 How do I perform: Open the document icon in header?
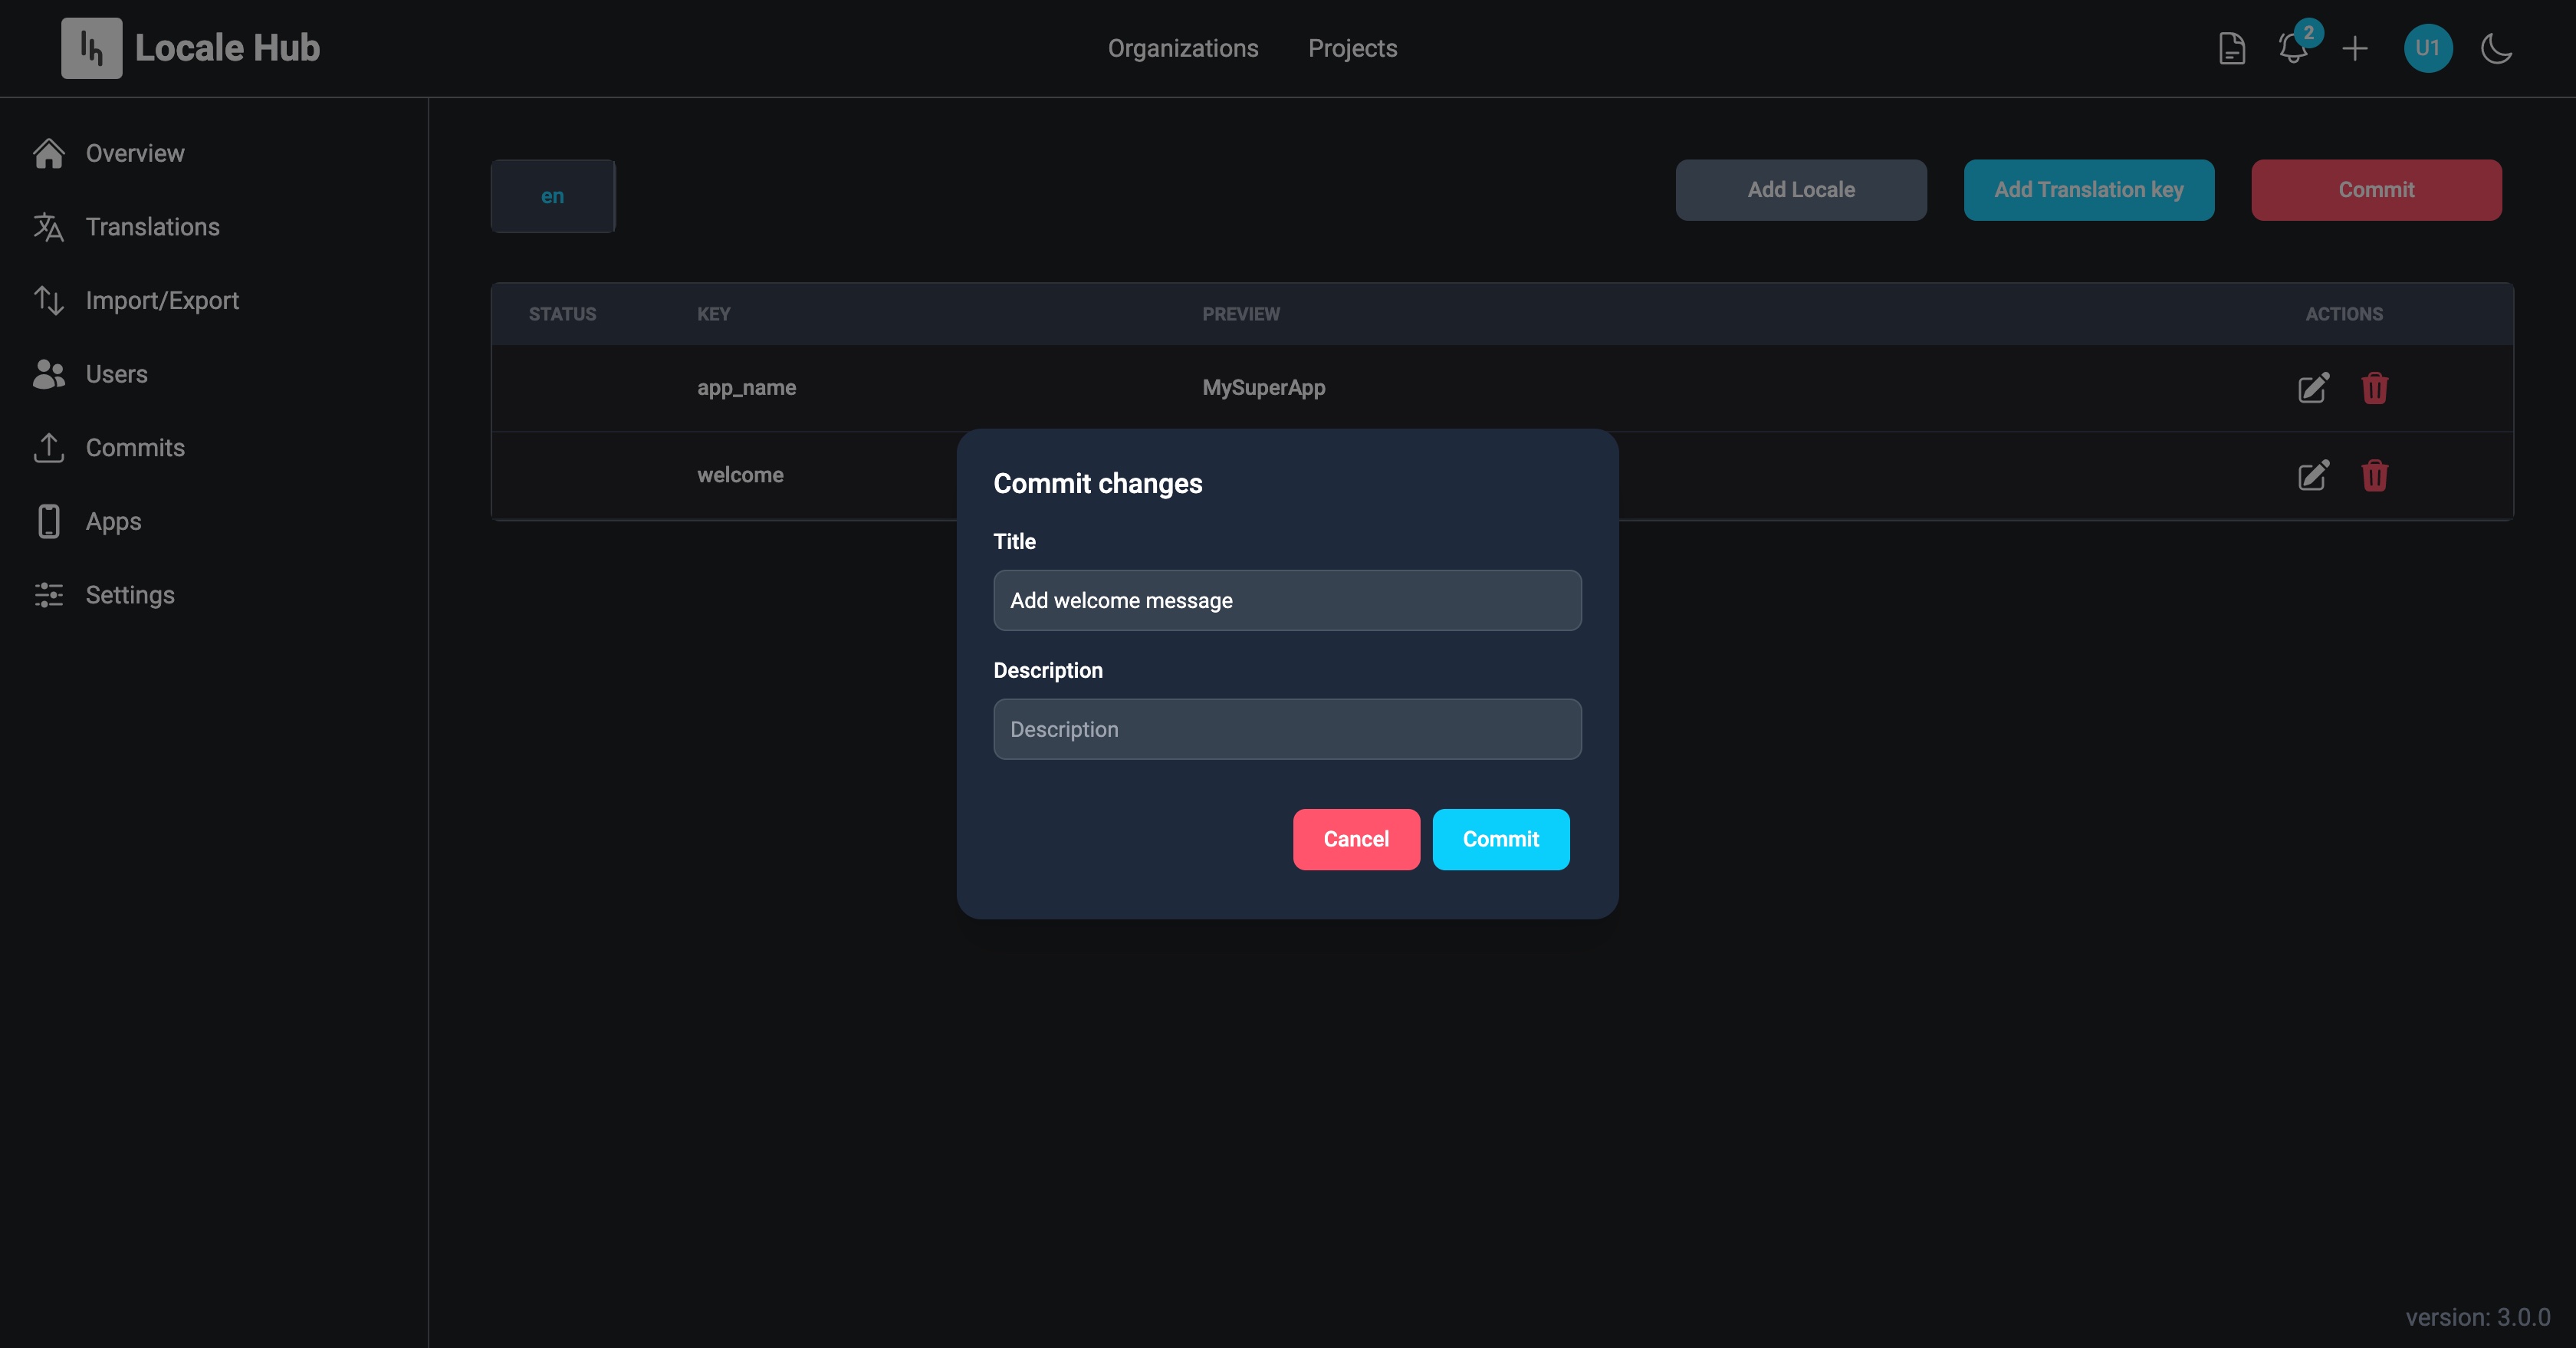coord(2231,48)
